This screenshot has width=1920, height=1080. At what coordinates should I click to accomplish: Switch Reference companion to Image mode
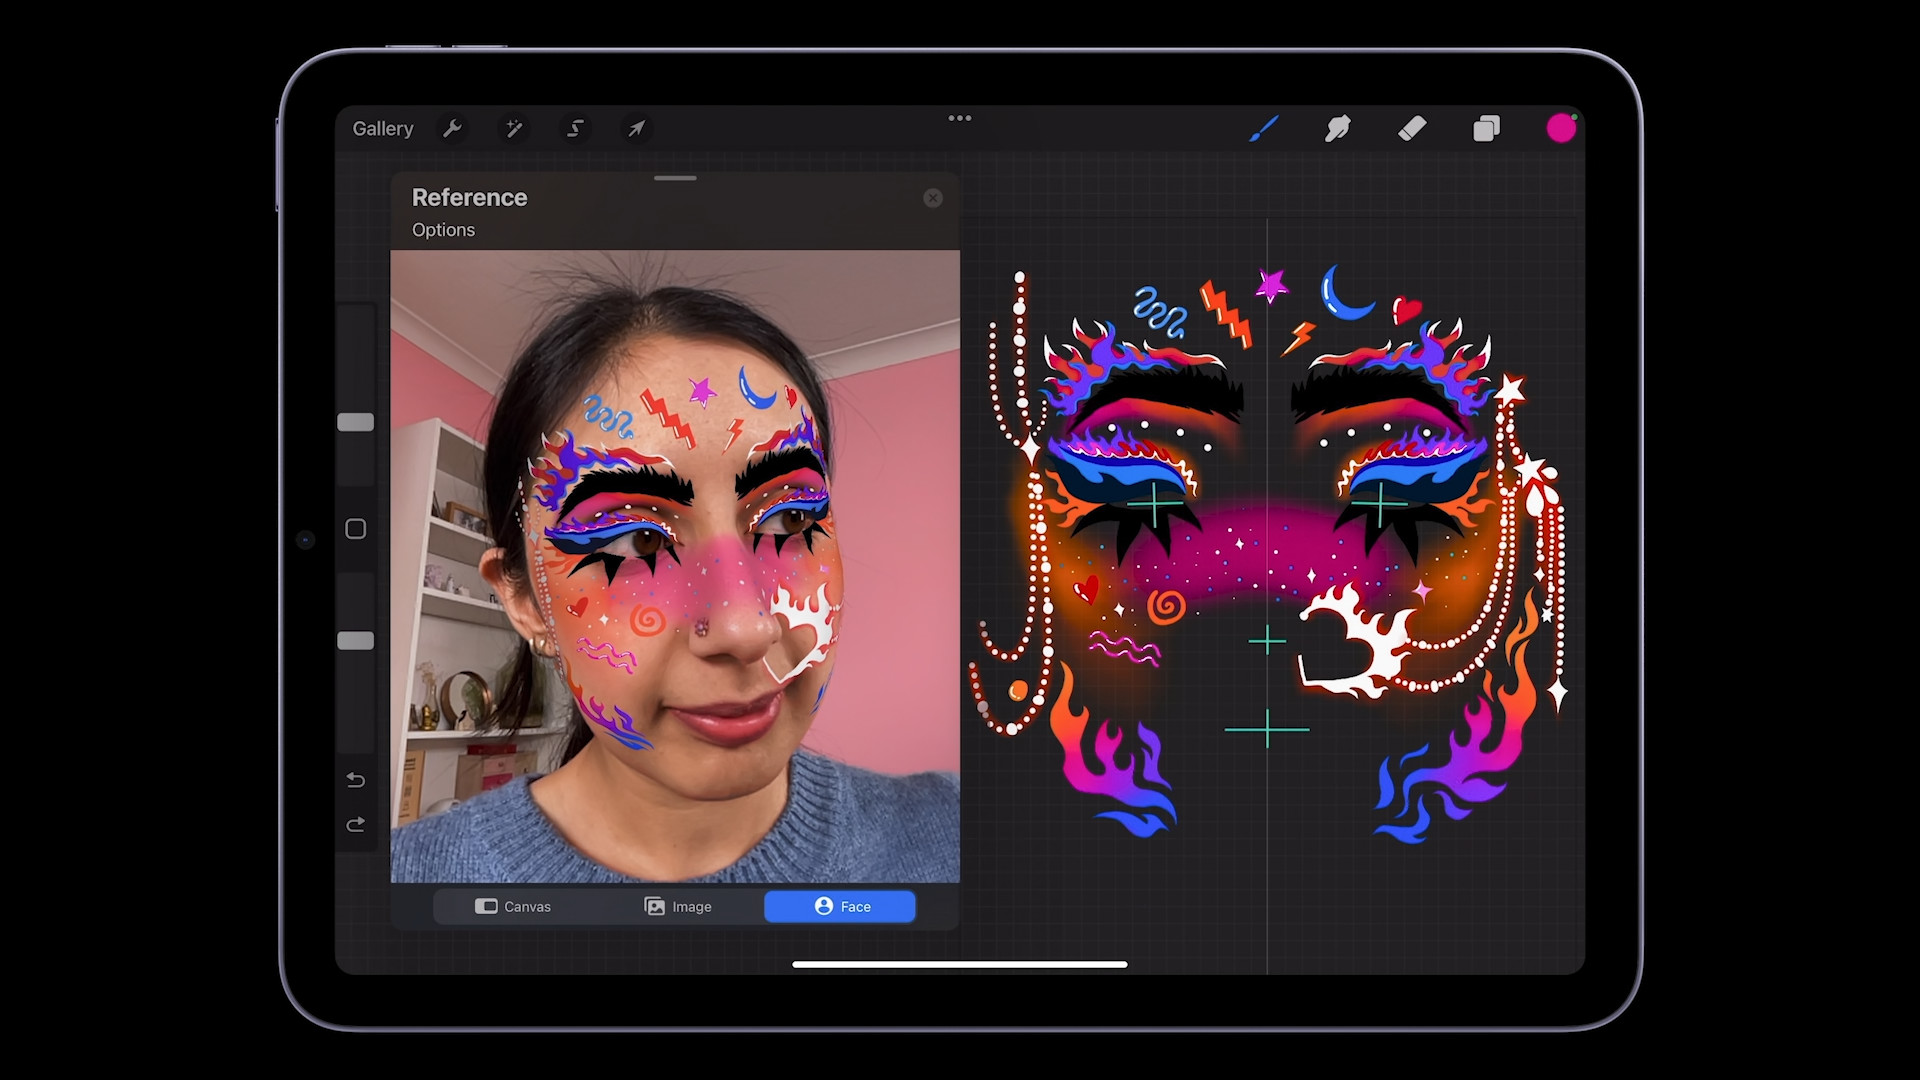tap(678, 906)
